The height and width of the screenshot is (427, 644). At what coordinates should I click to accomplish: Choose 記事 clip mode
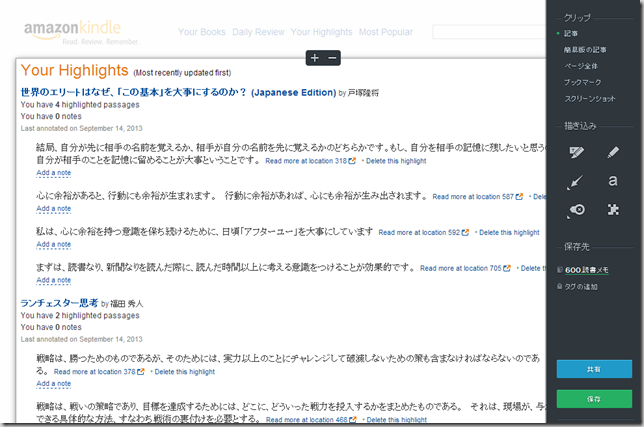click(x=571, y=34)
